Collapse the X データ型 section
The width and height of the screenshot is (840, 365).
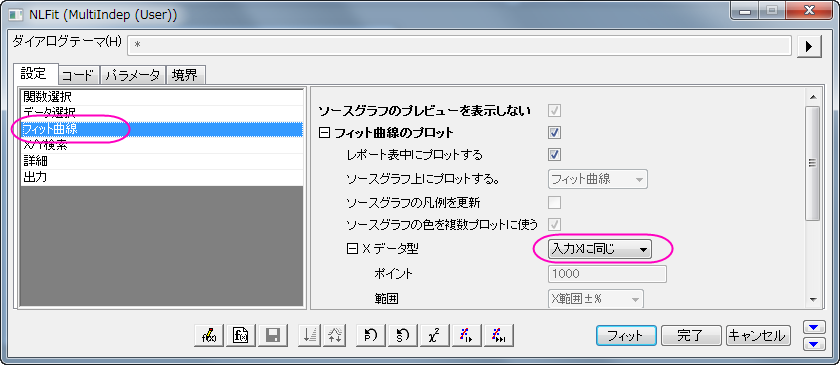point(352,249)
